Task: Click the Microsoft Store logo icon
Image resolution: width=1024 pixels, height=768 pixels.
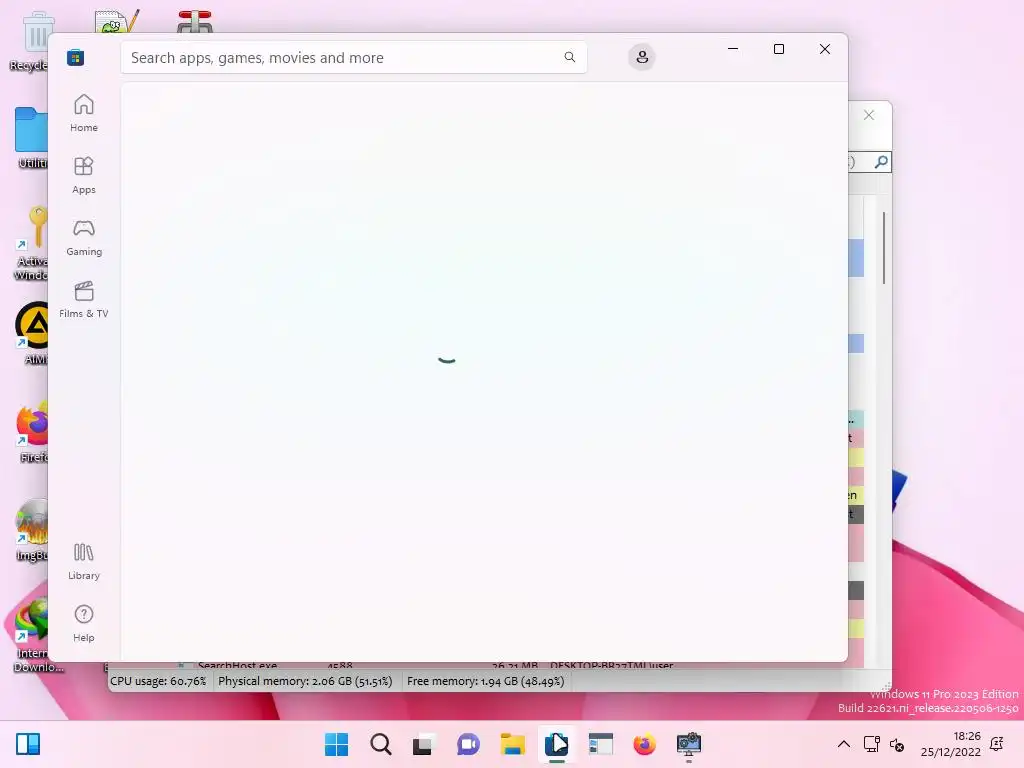Action: pyautogui.click(x=76, y=57)
